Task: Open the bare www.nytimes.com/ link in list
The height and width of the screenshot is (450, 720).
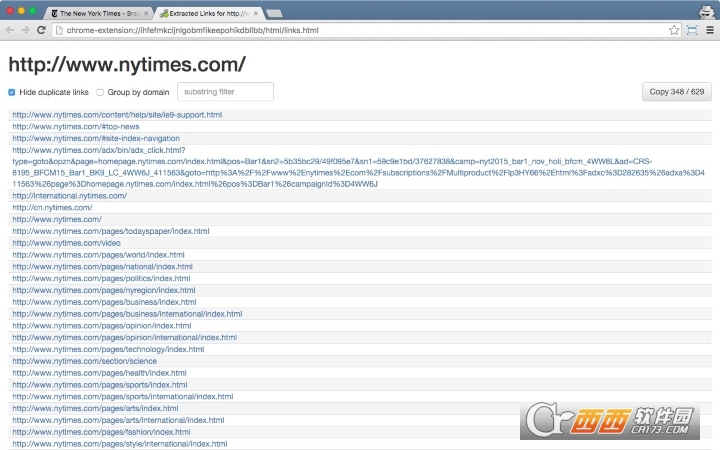Action: pos(57,219)
